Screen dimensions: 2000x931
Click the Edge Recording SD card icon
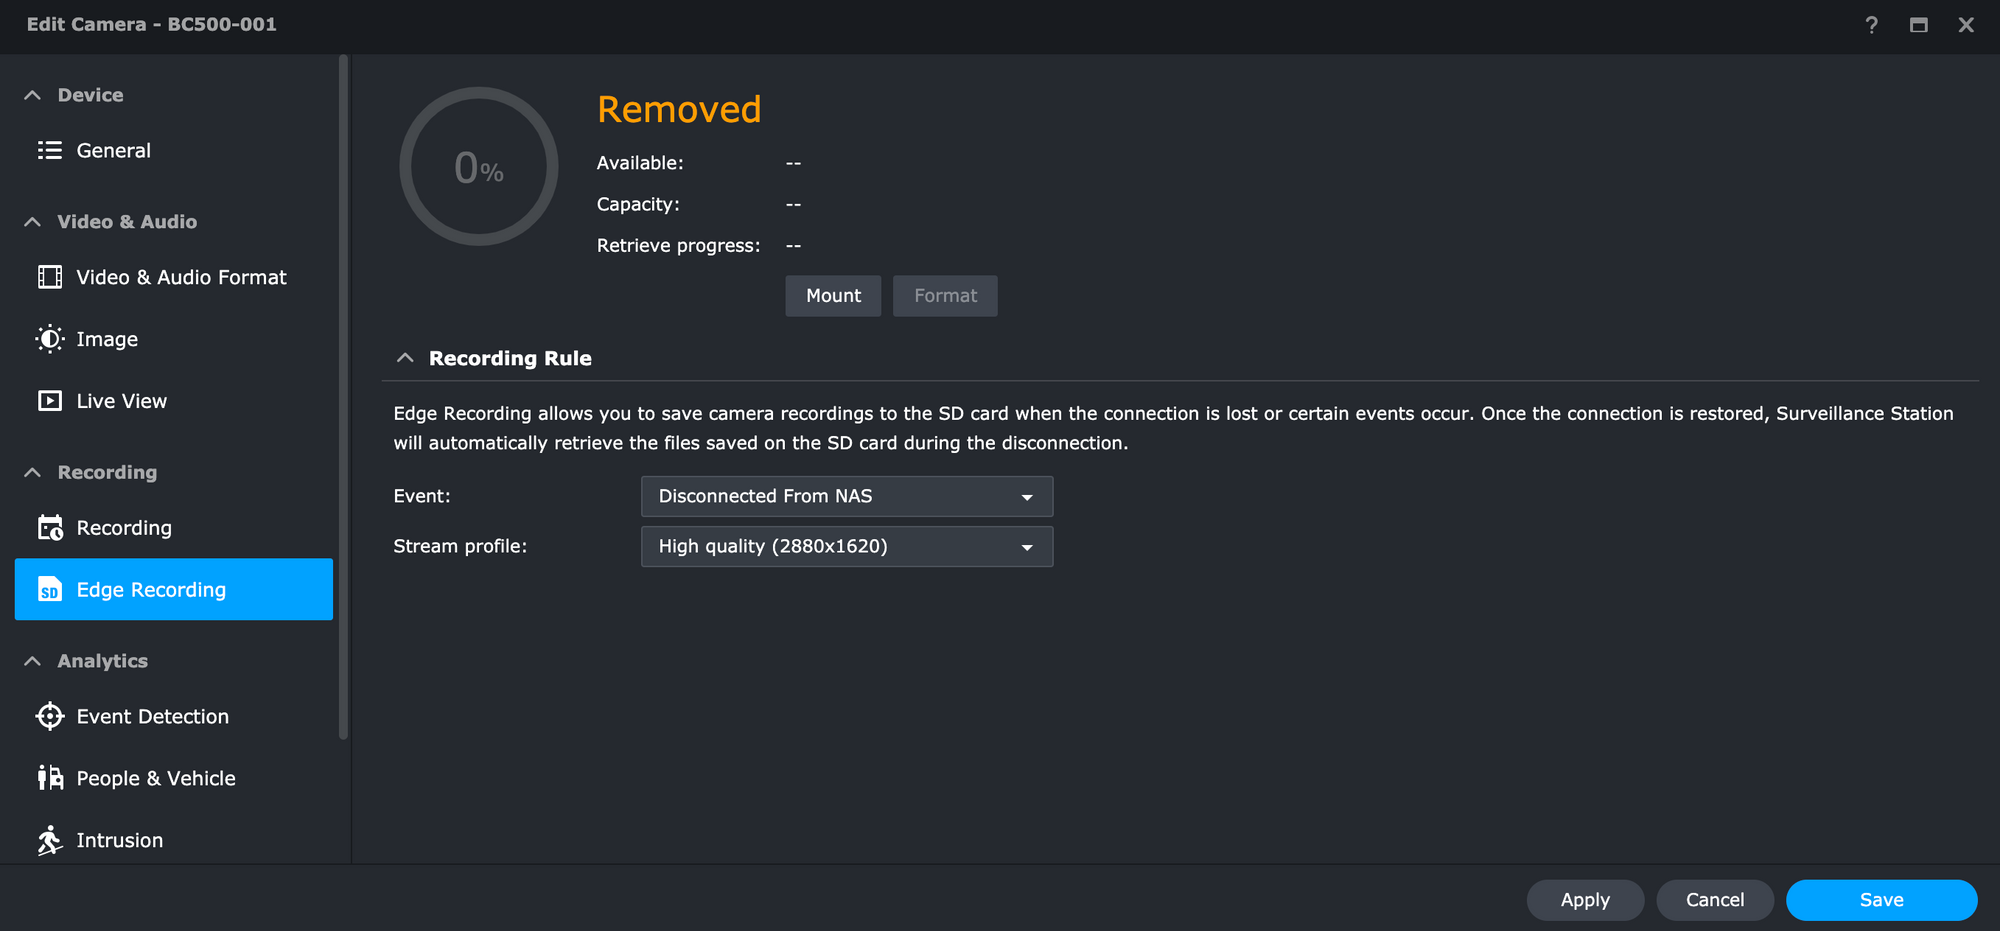[49, 590]
